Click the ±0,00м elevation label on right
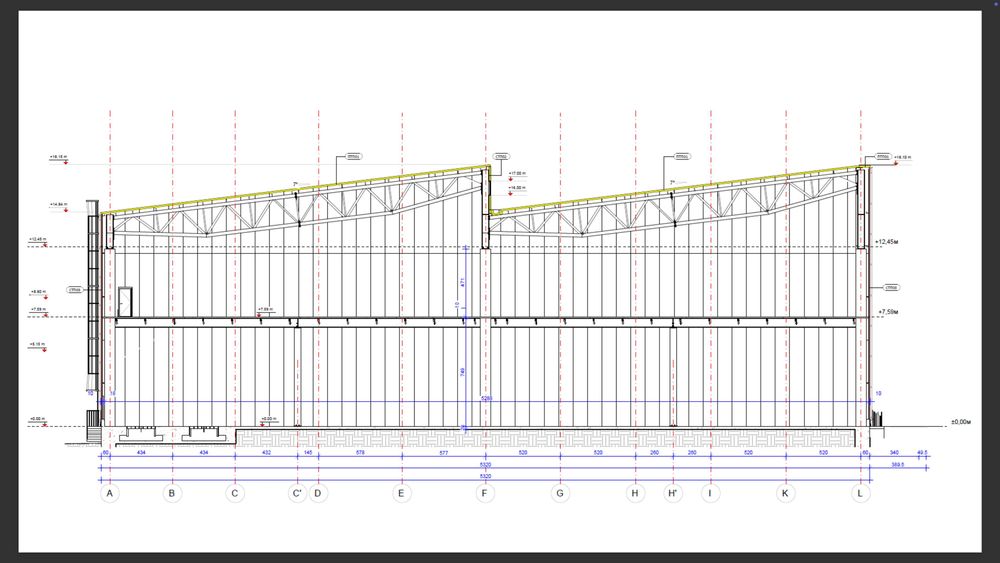The width and height of the screenshot is (1000, 563). click(960, 422)
